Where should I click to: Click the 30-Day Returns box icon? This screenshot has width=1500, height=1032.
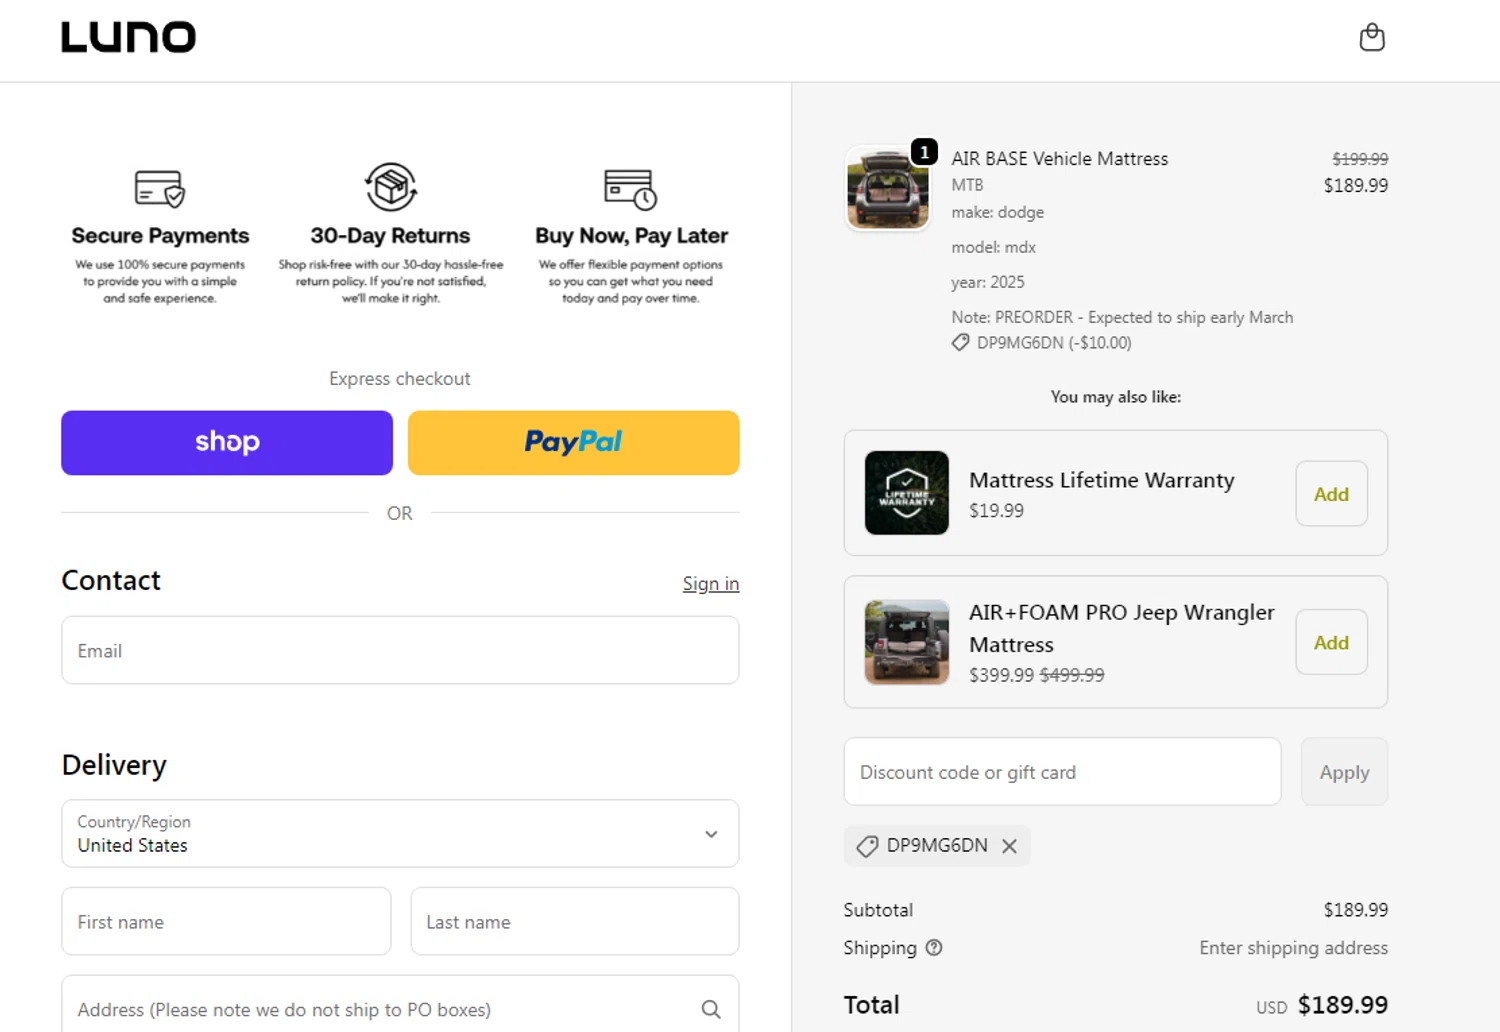pyautogui.click(x=391, y=187)
